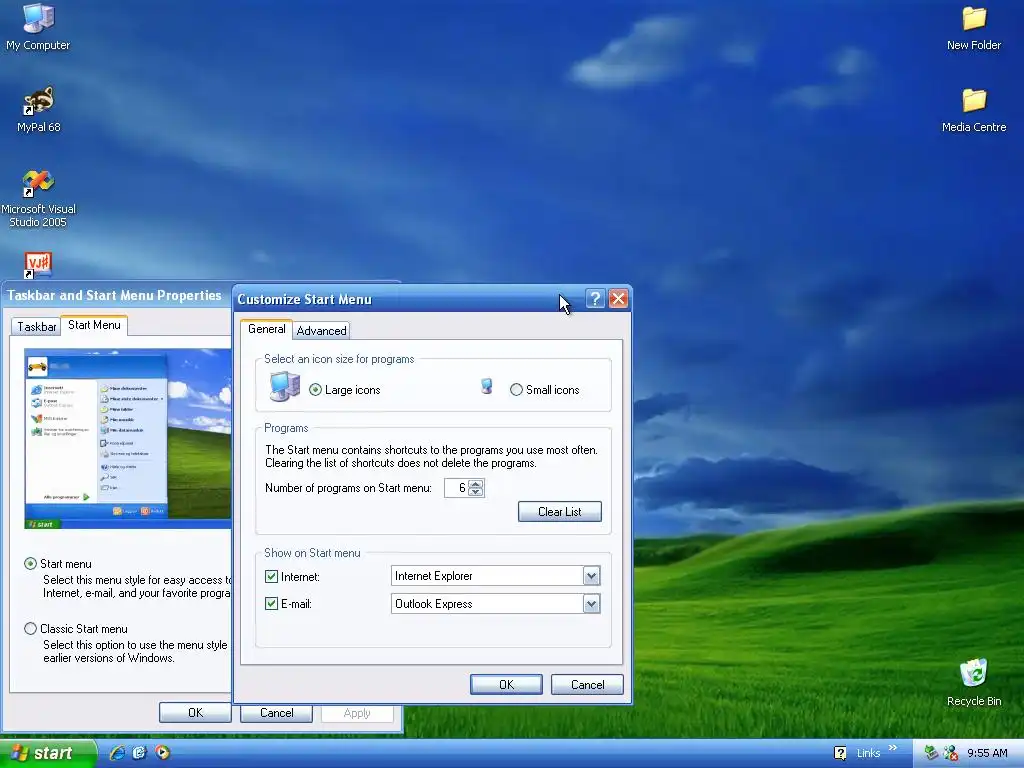Click Cancel in Customize Start Menu dialog
1024x768 pixels.
click(587, 684)
